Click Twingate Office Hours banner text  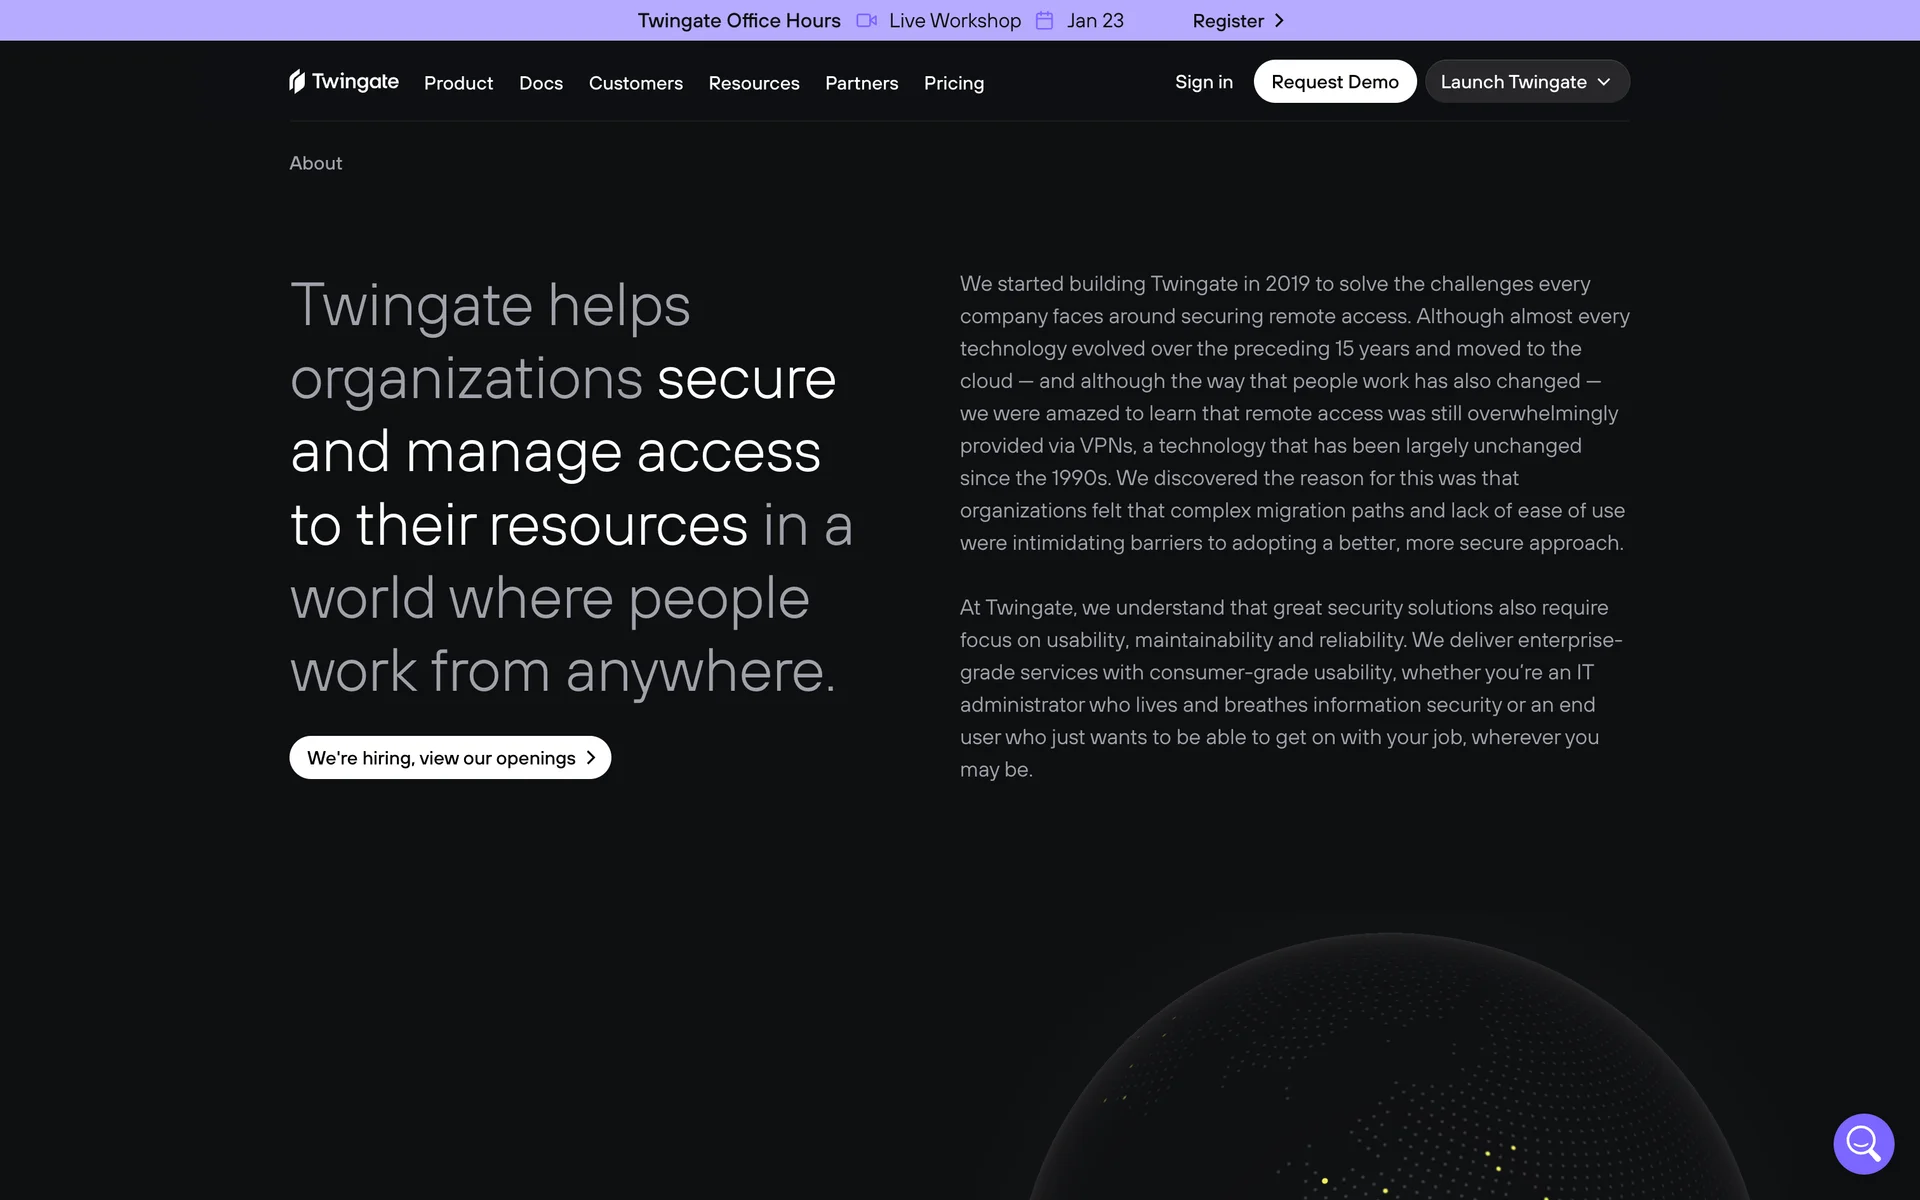739,21
